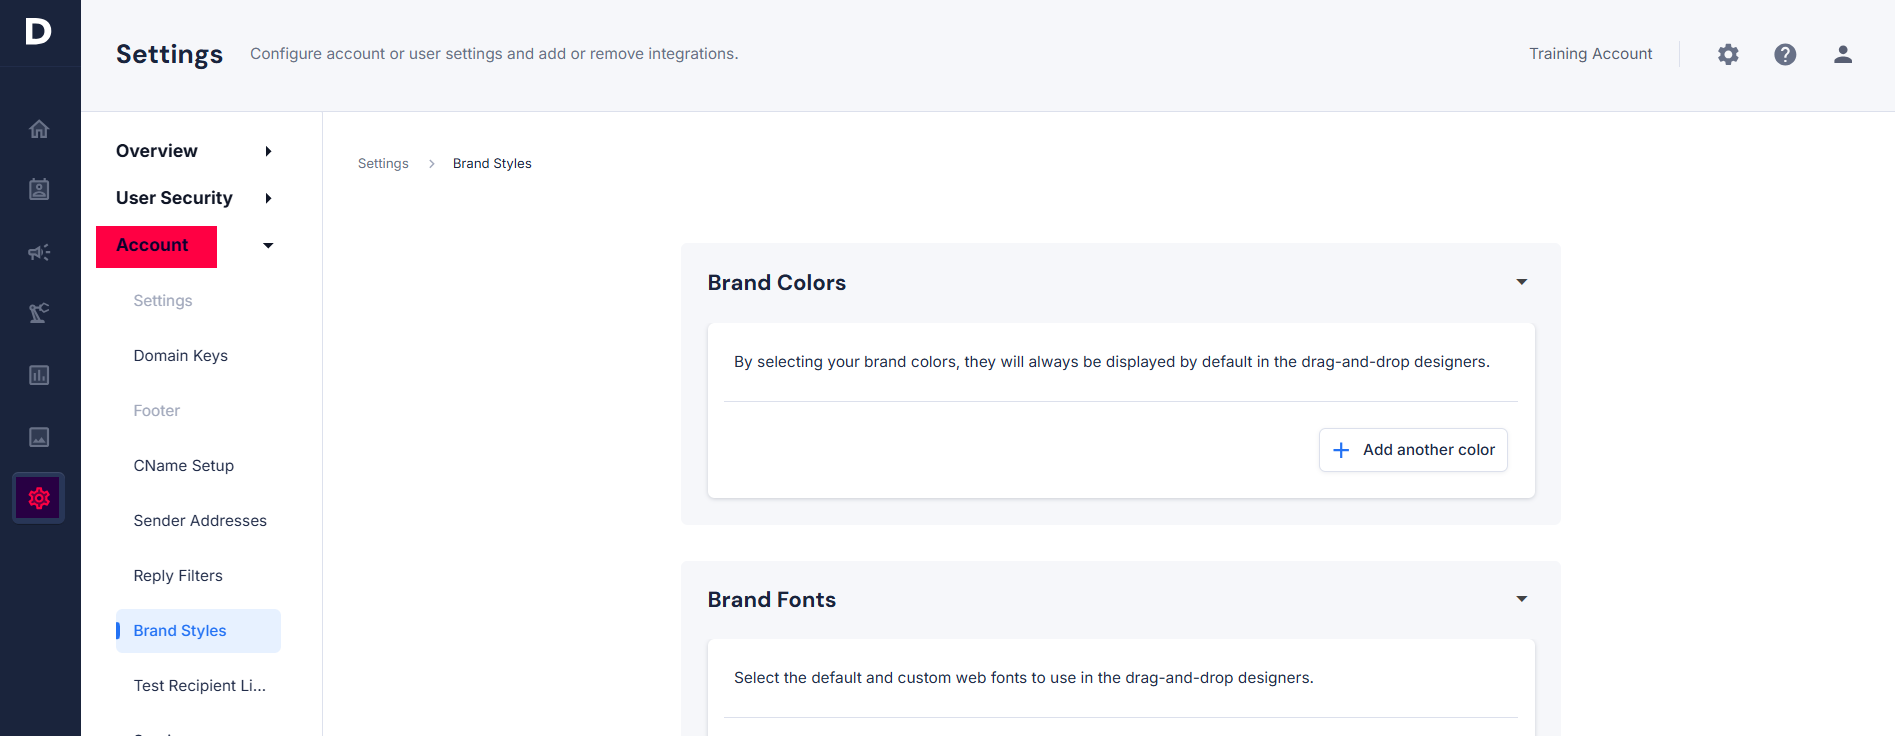Select the Overview menu item
The height and width of the screenshot is (736, 1895).
pos(157,151)
